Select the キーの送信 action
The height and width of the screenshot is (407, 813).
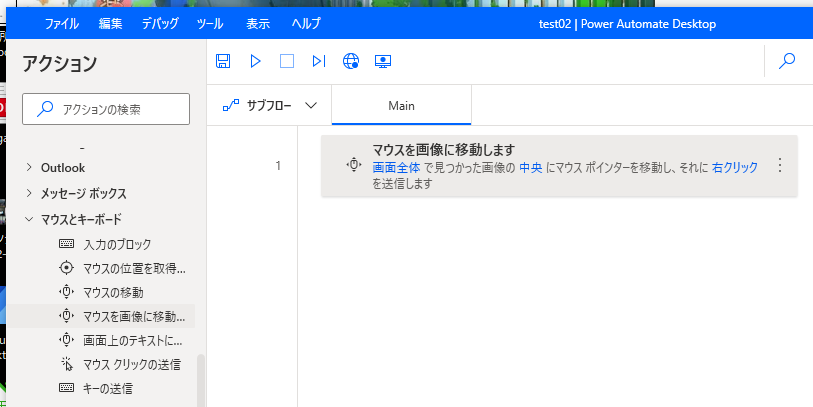click(108, 388)
